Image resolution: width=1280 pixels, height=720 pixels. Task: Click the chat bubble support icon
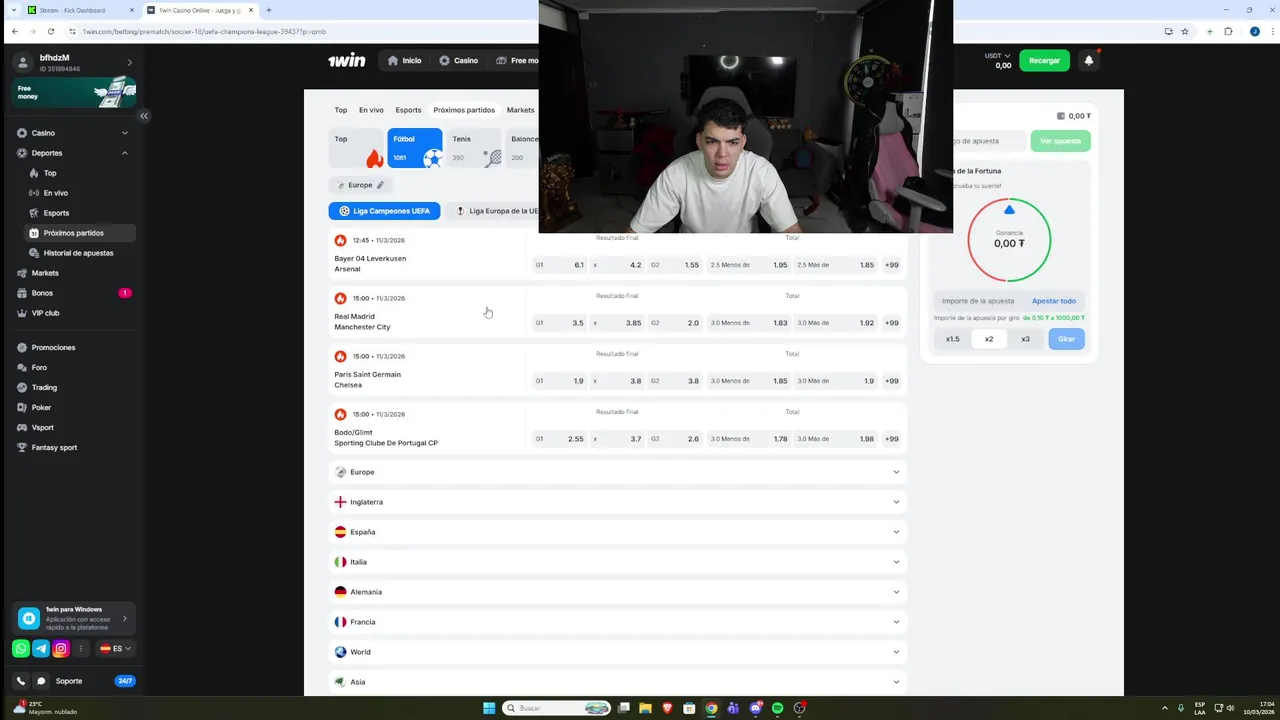[41, 681]
